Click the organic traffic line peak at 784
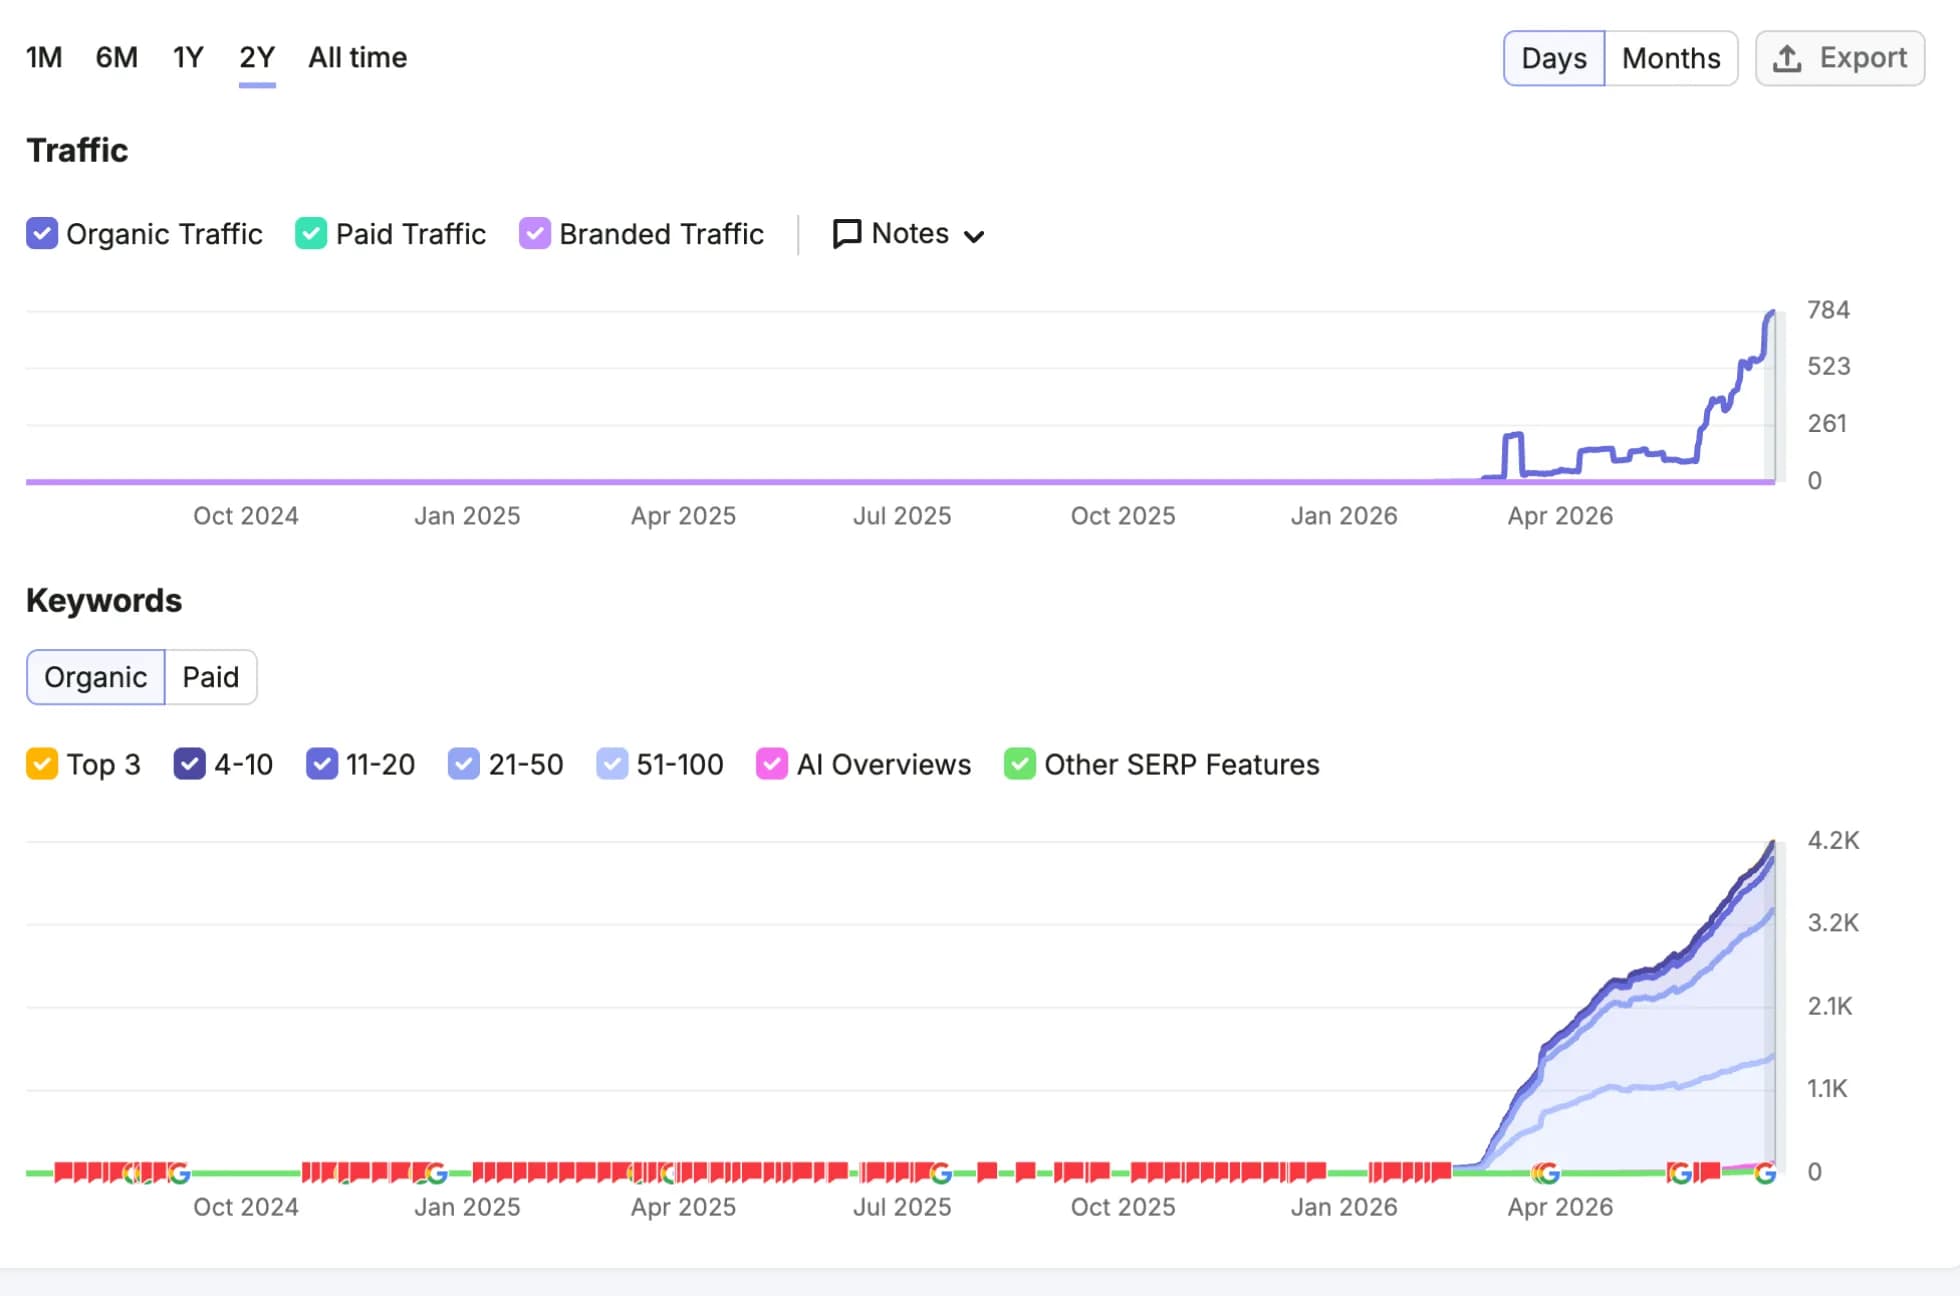 pos(1772,313)
